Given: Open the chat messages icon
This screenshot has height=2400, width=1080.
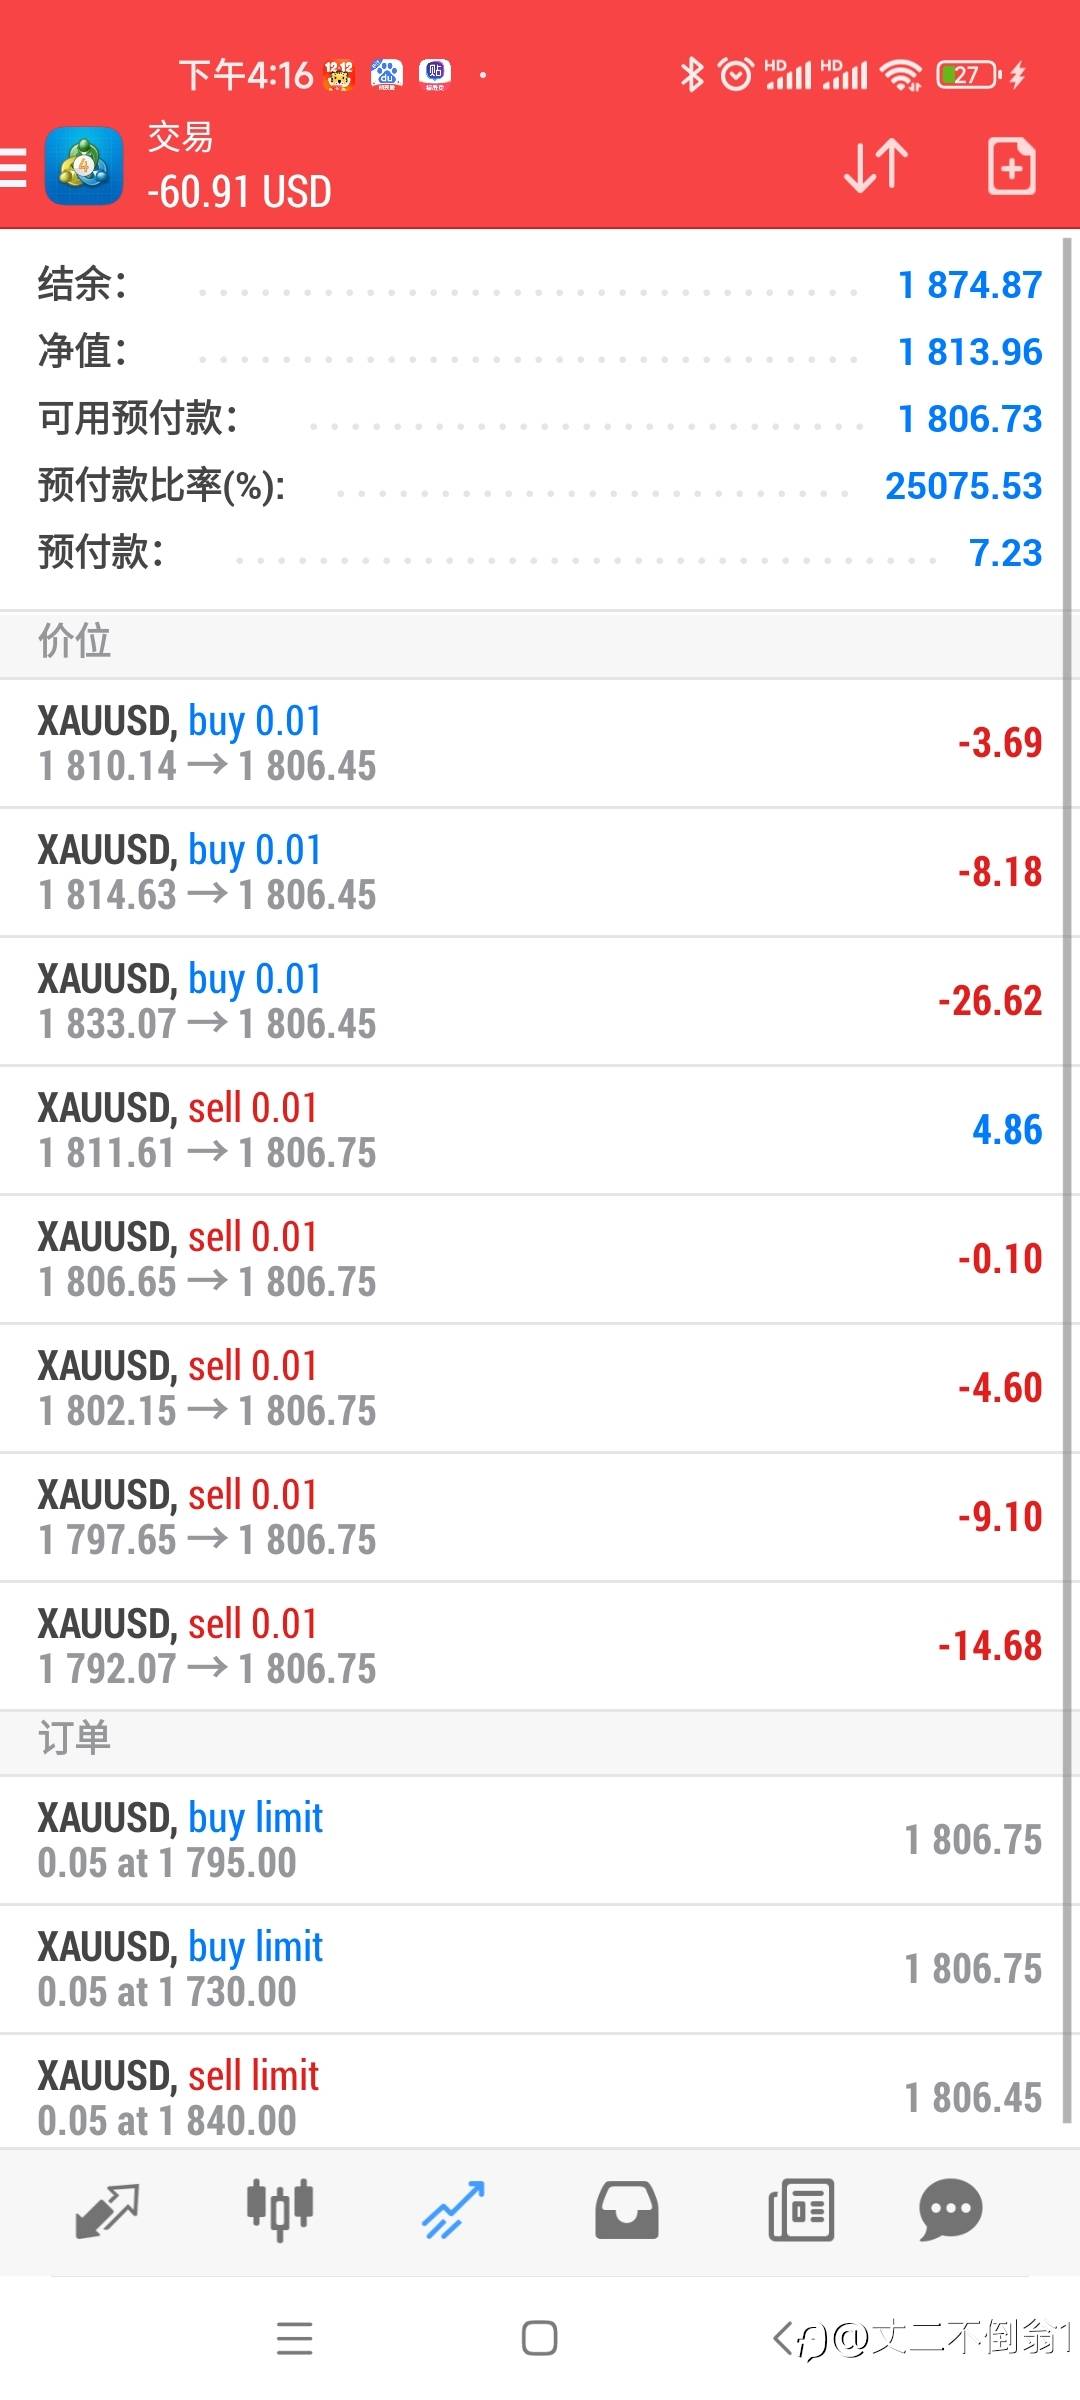Looking at the screenshot, I should click(950, 2210).
